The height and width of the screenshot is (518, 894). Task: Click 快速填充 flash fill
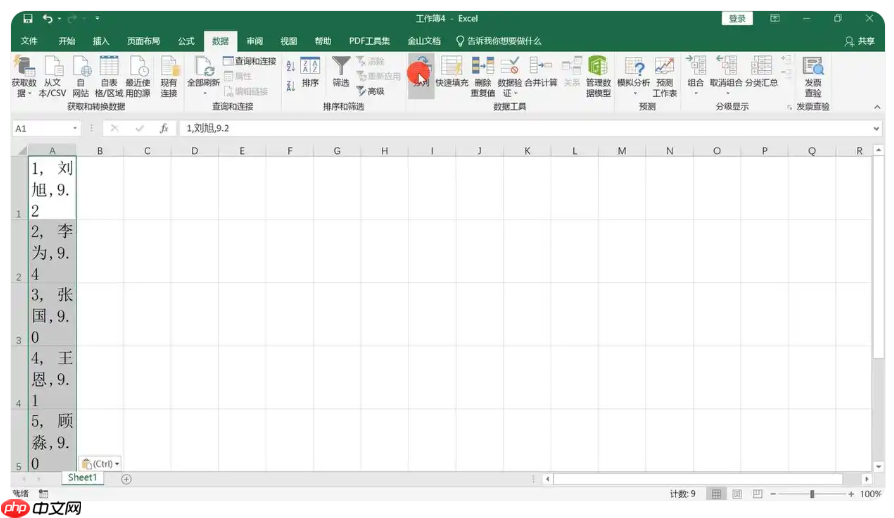[452, 72]
